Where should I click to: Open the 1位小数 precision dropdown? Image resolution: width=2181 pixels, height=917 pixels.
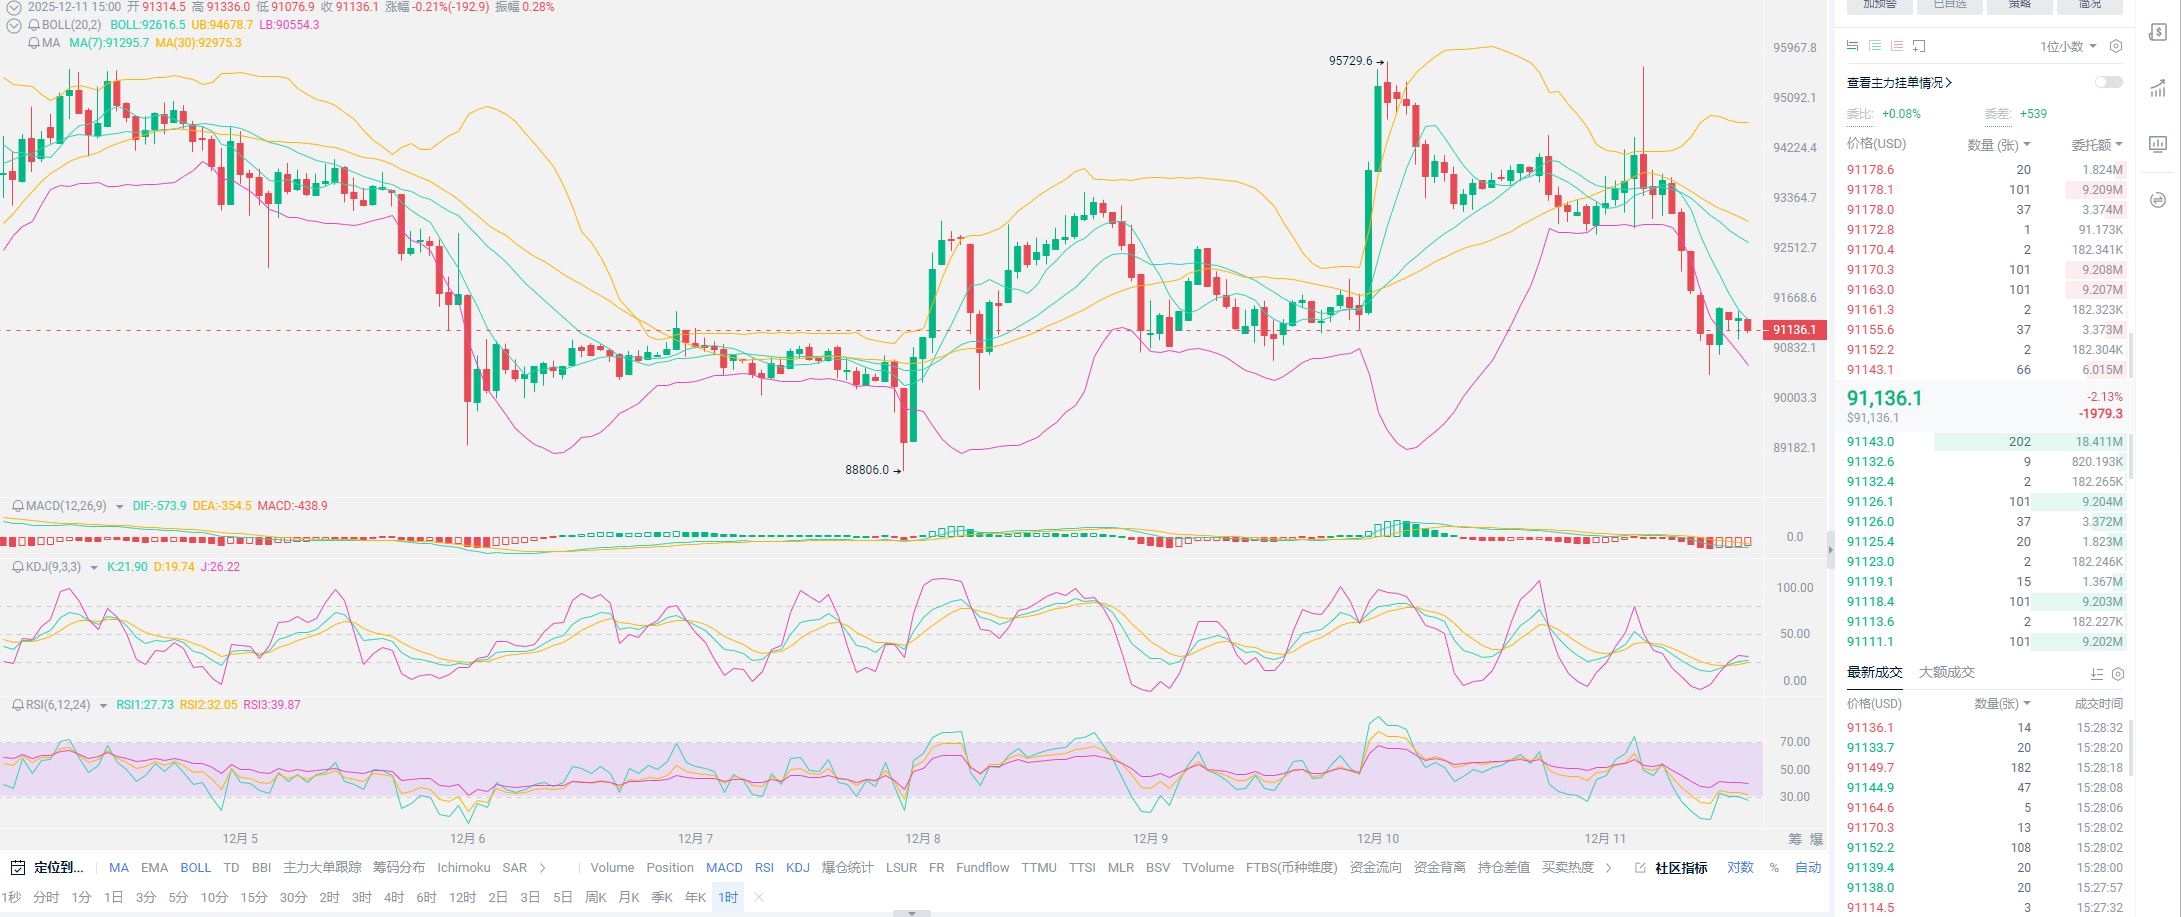click(2068, 46)
